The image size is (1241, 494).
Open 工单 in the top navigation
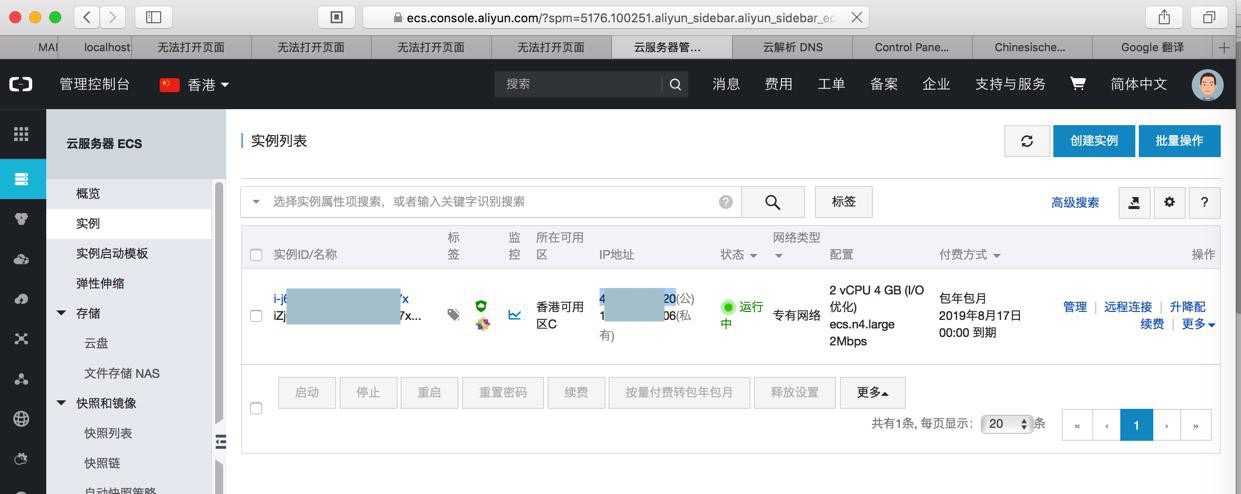pyautogui.click(x=831, y=84)
